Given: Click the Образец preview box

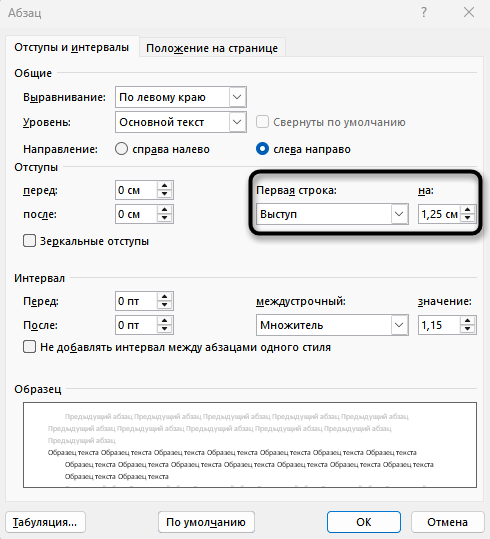Looking at the screenshot, I should (x=250, y=445).
